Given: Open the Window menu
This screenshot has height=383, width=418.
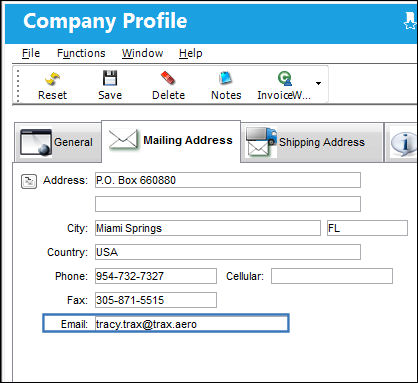Looking at the screenshot, I should [x=142, y=53].
